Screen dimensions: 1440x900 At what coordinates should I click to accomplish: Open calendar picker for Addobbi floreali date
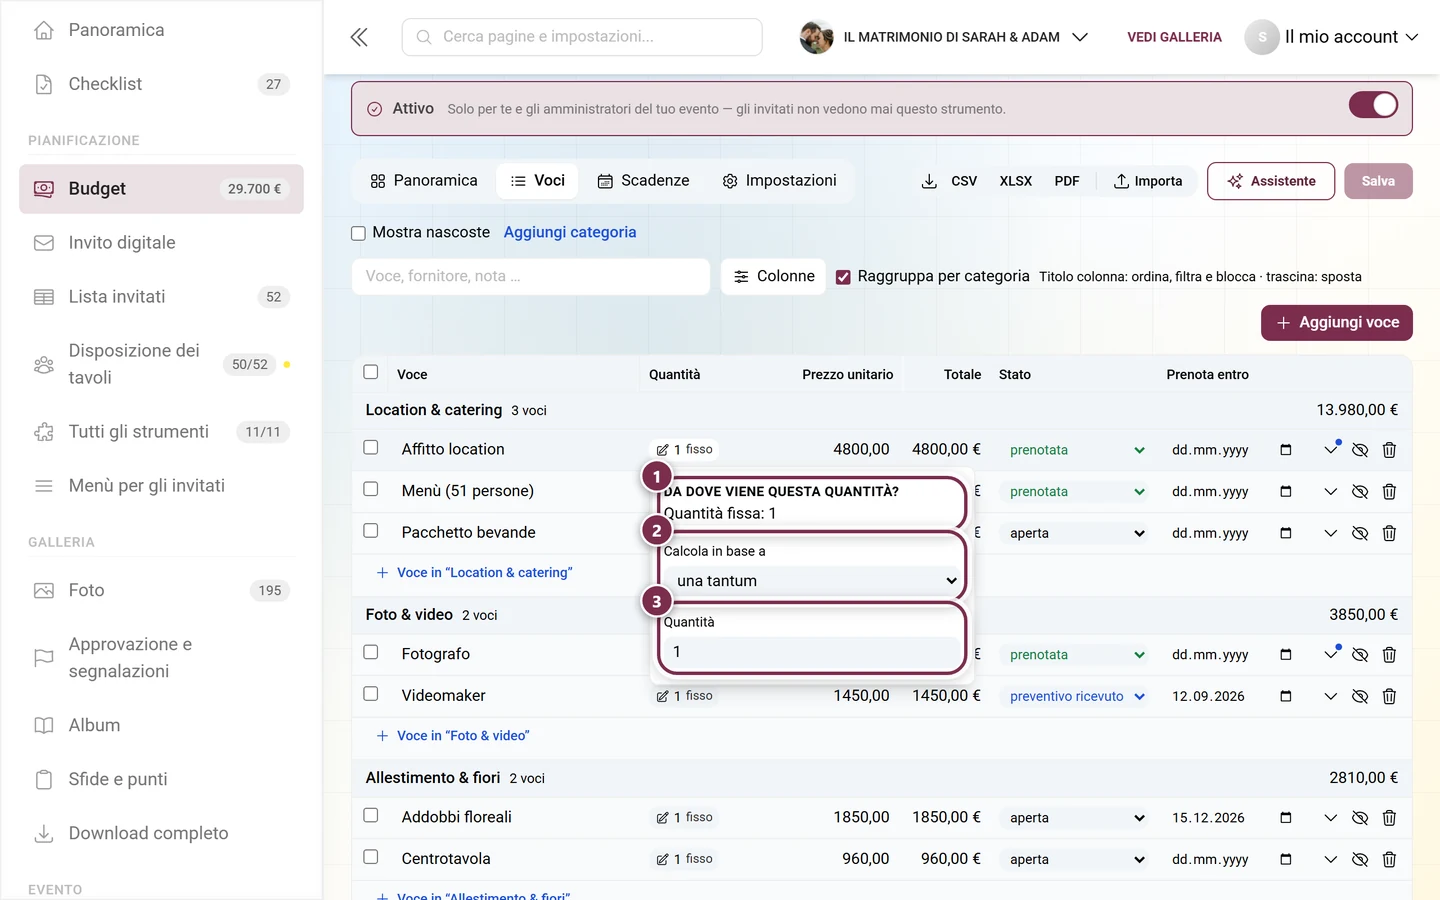pos(1286,818)
